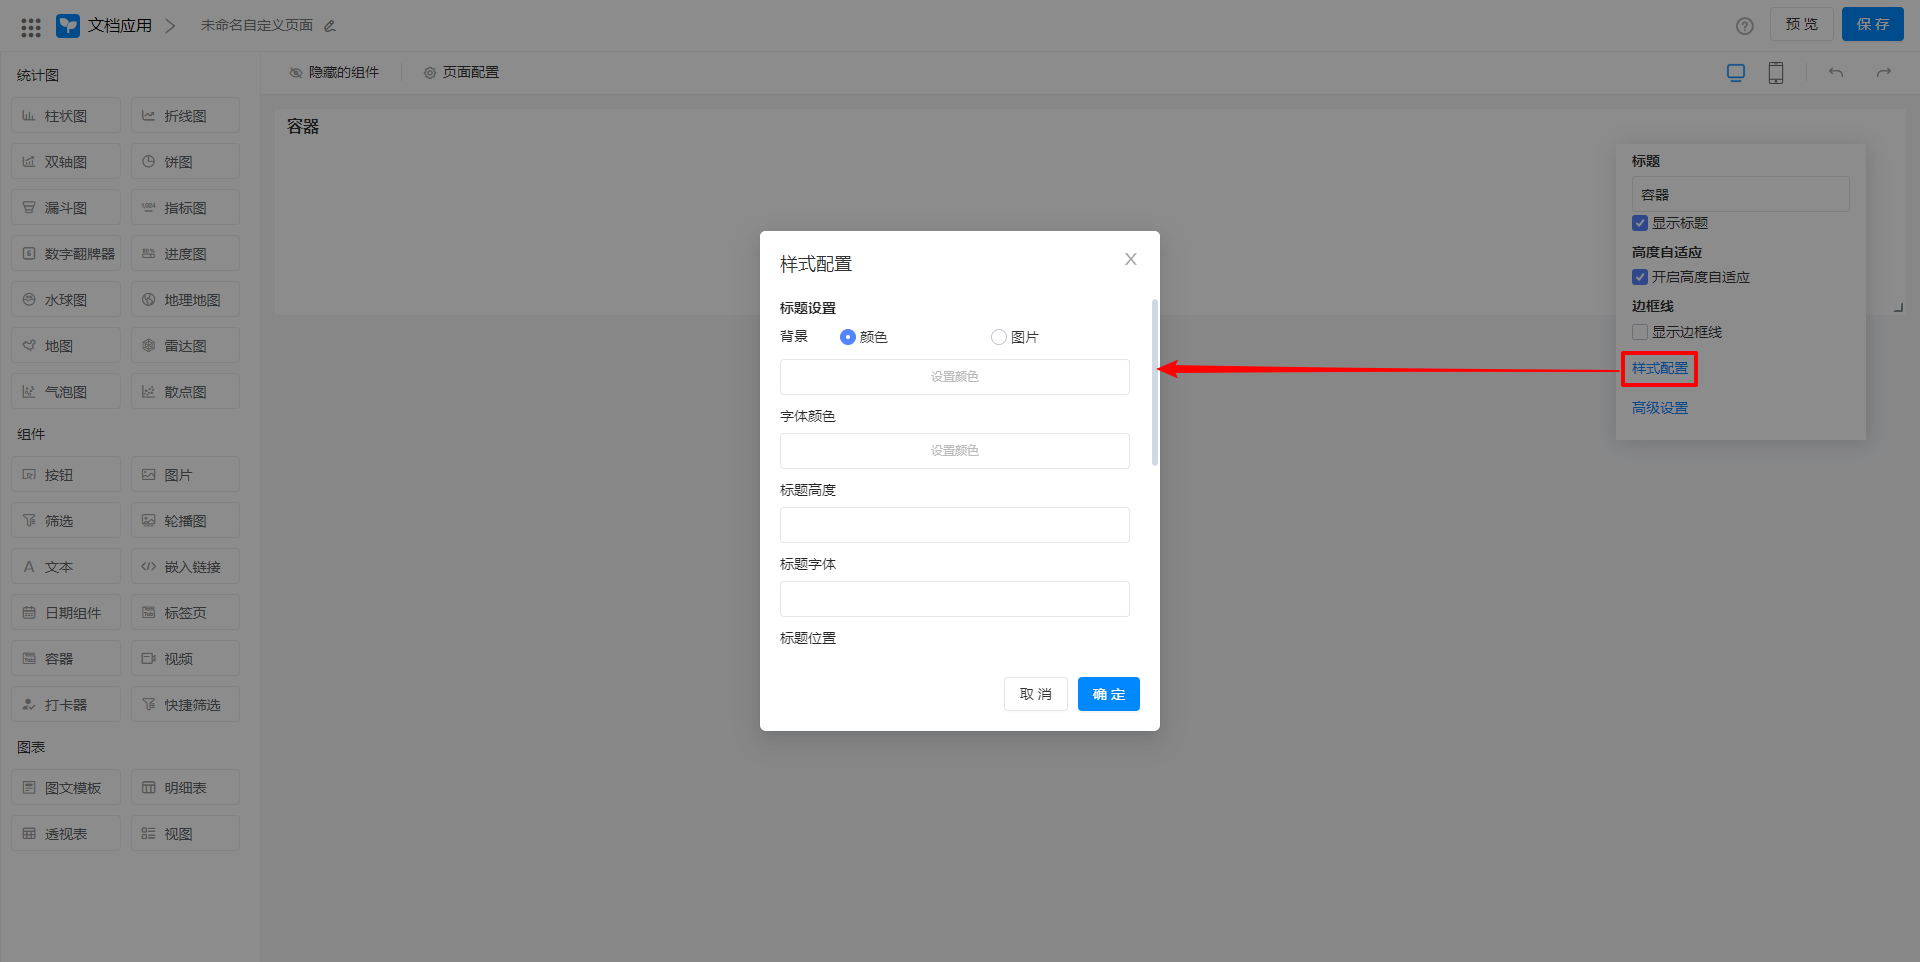
Task: Enable the 显示边框线 checkbox
Action: (x=1640, y=332)
